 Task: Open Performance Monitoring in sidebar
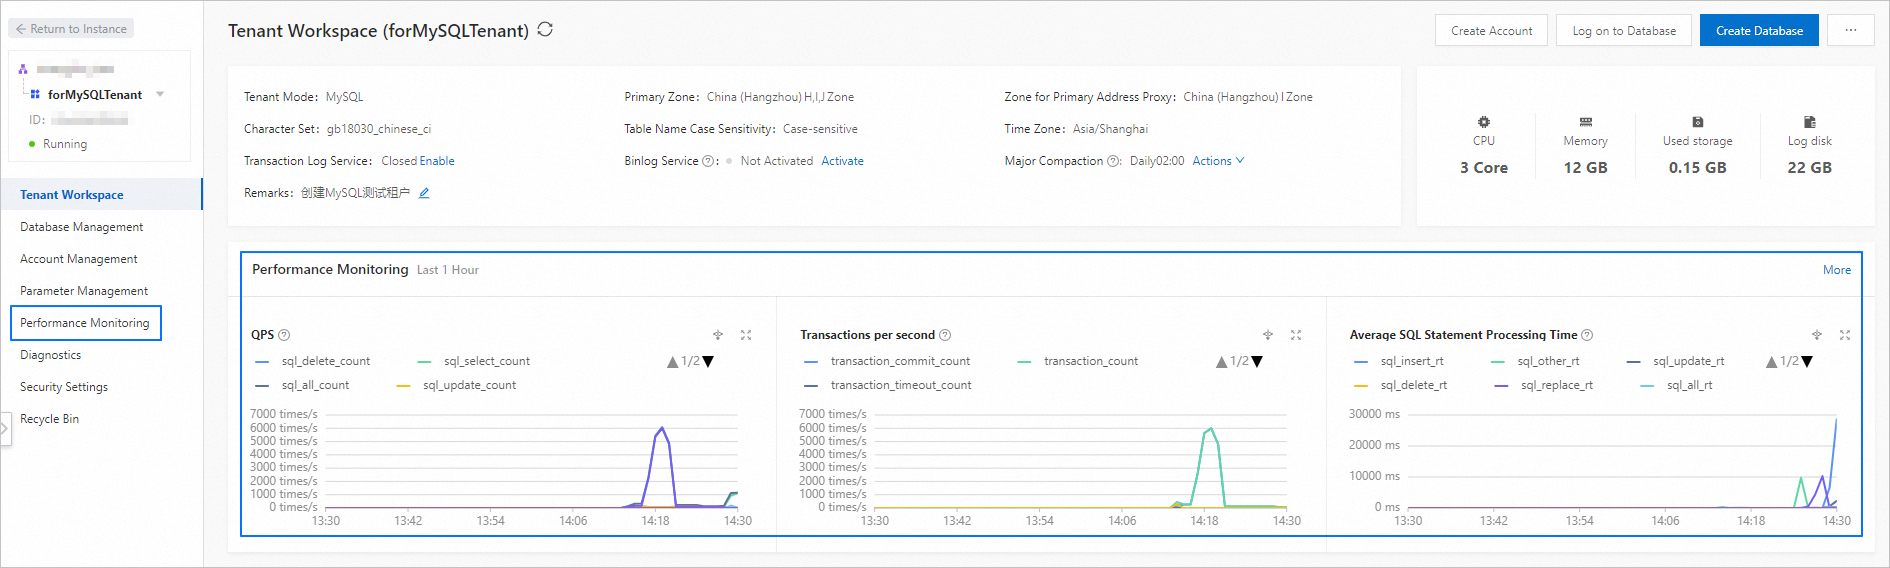(x=85, y=323)
